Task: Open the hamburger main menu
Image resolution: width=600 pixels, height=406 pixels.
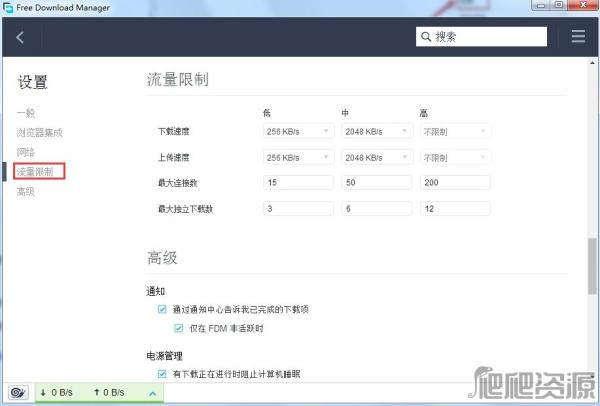Action: point(578,36)
